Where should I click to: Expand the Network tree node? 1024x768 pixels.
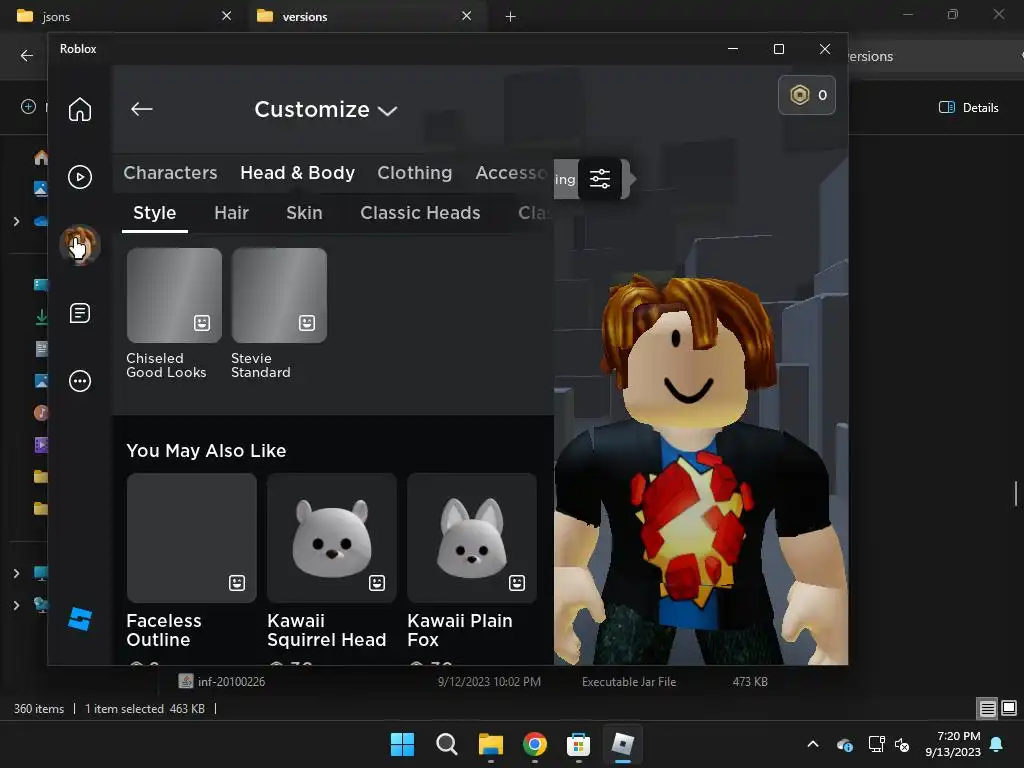16,605
